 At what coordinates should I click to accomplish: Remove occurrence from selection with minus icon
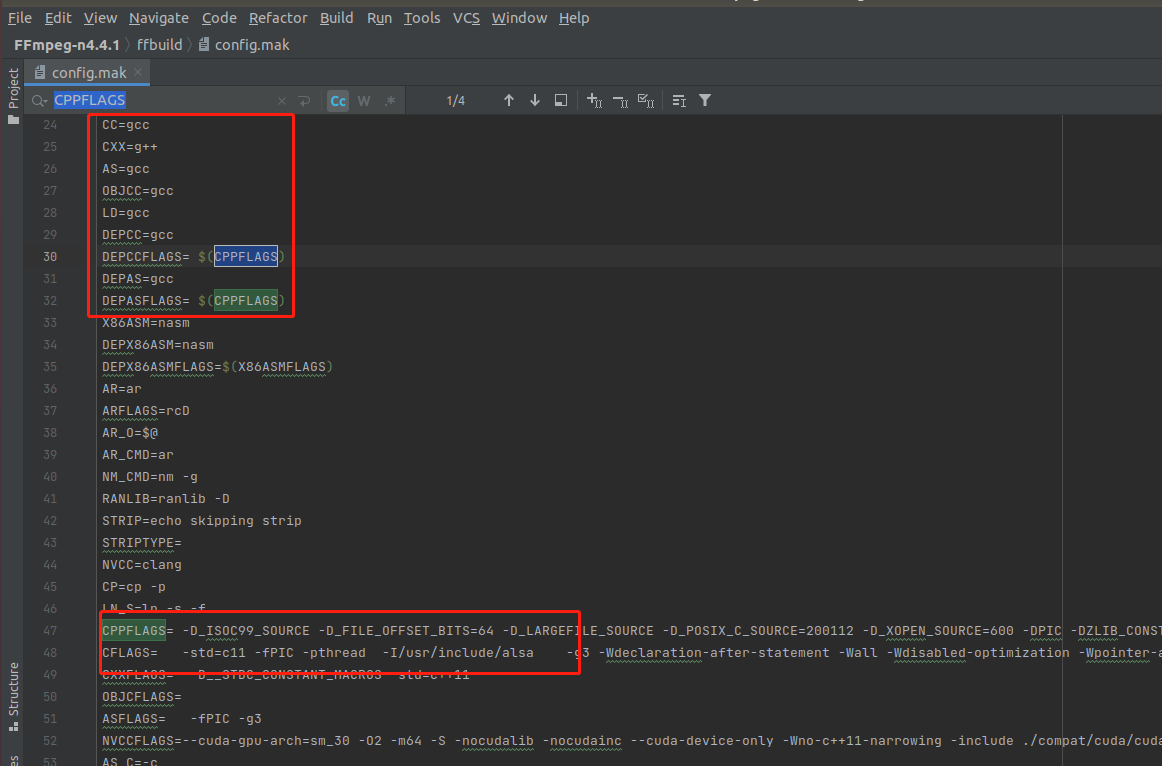click(x=620, y=100)
